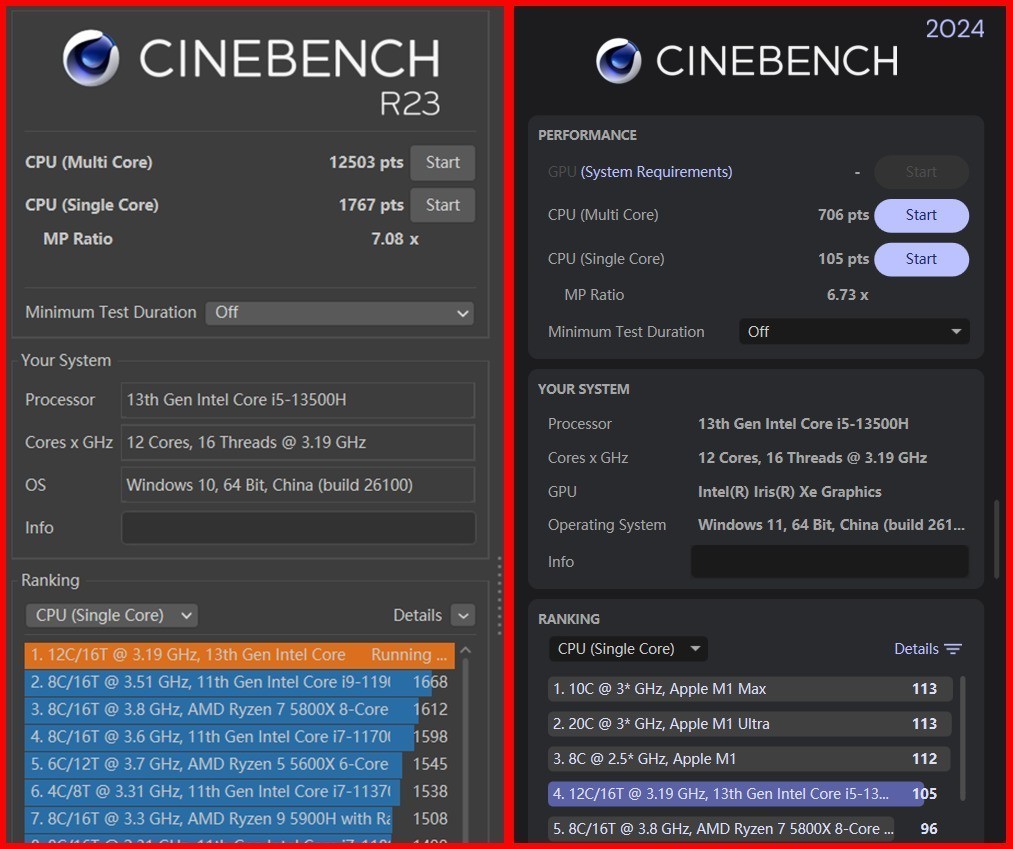Click the 7.08 x MP Ratio value
This screenshot has width=1013, height=849.
coord(395,240)
